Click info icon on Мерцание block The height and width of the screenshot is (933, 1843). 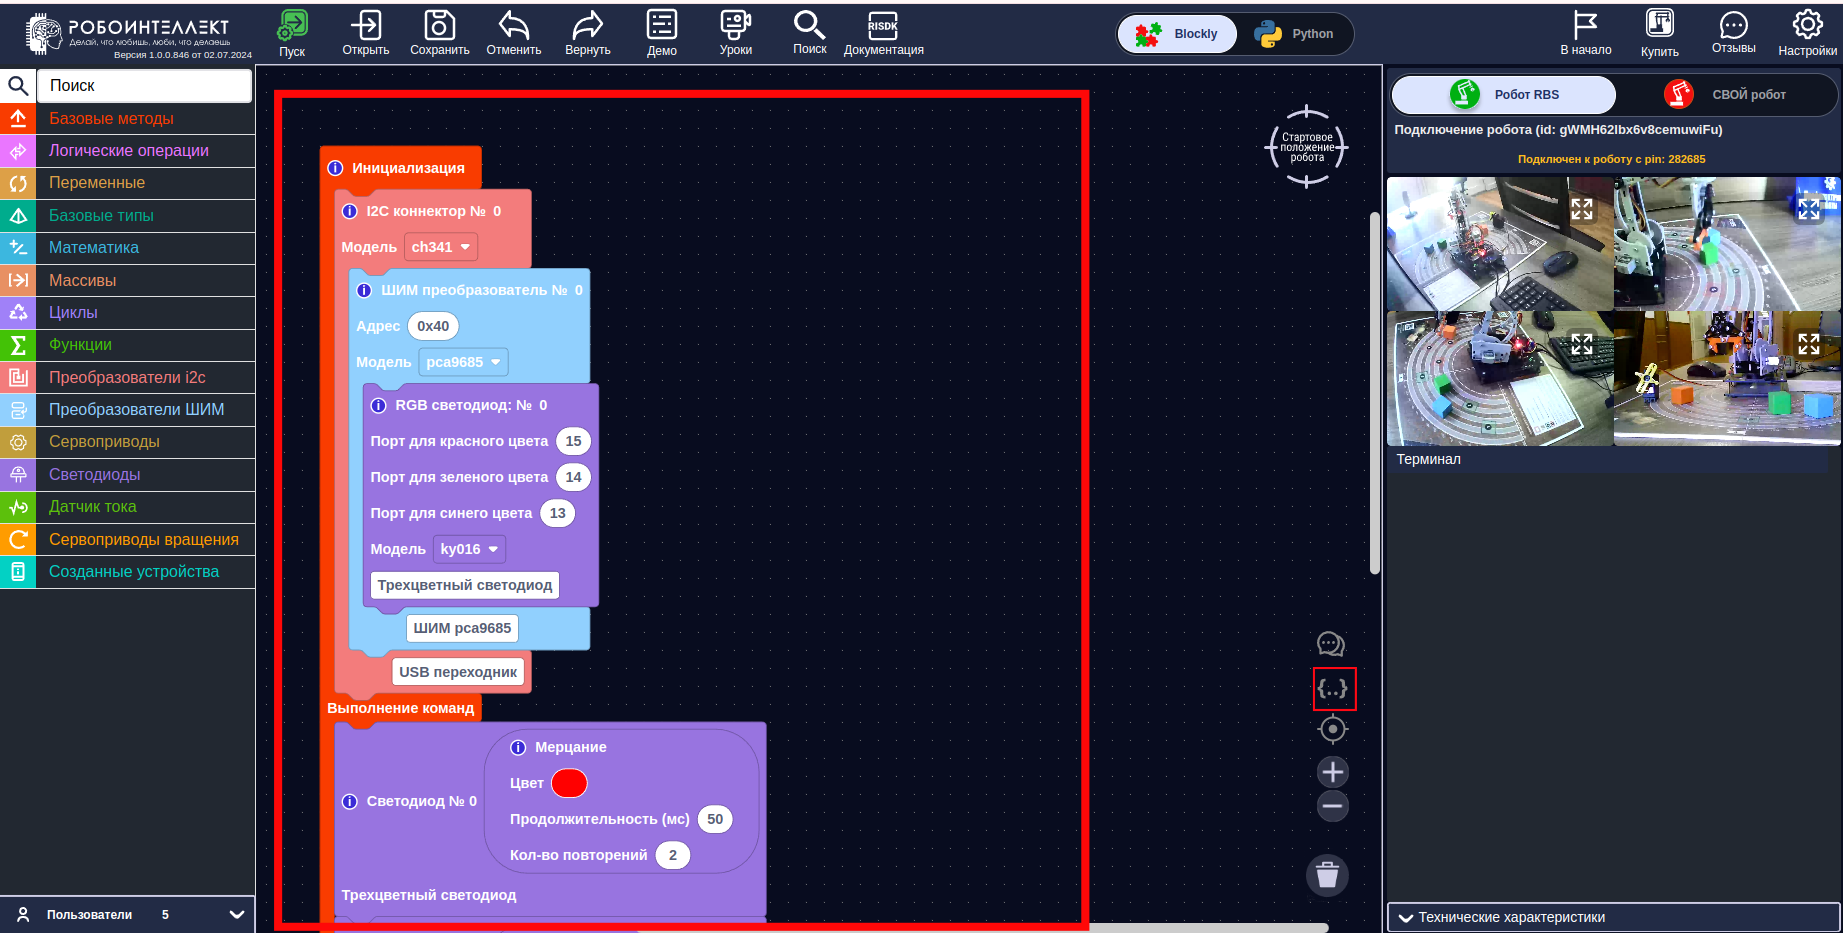click(x=518, y=747)
